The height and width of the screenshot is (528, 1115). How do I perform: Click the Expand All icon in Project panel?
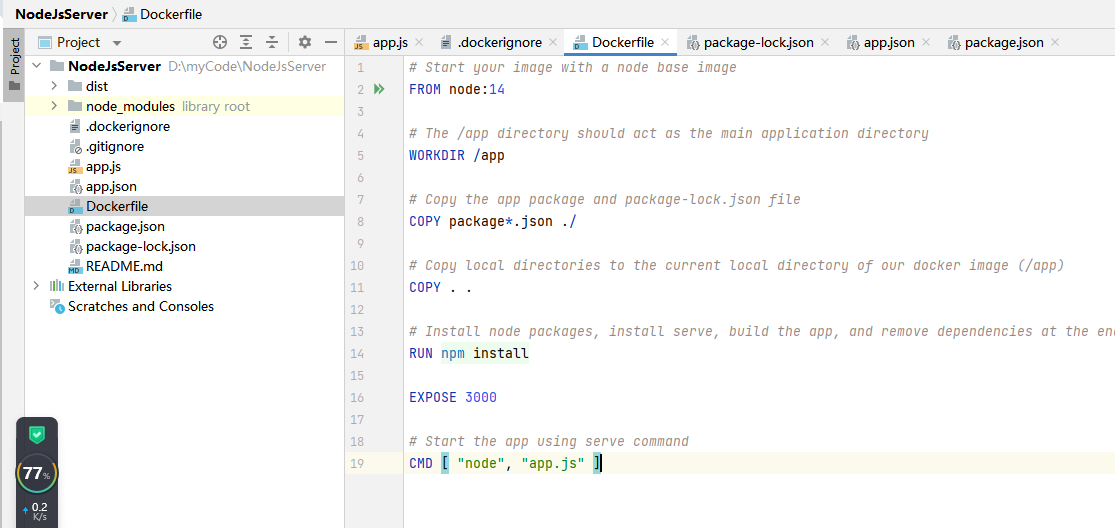(246, 42)
